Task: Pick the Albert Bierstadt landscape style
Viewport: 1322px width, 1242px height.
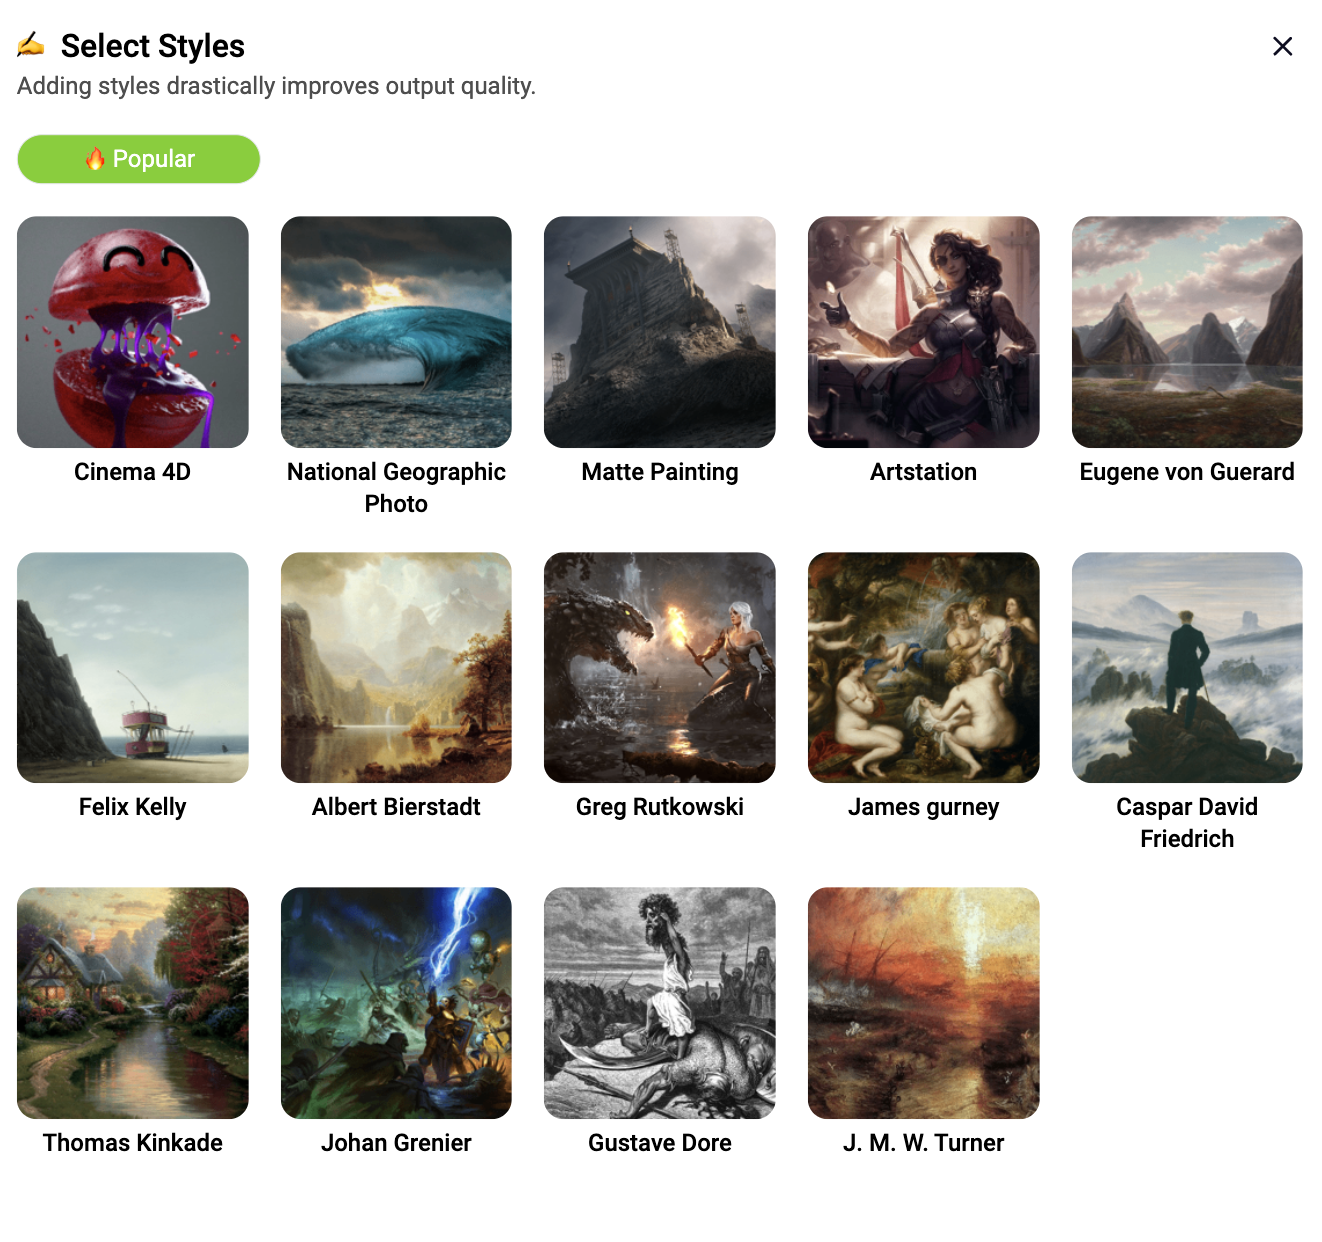Action: [x=396, y=667]
